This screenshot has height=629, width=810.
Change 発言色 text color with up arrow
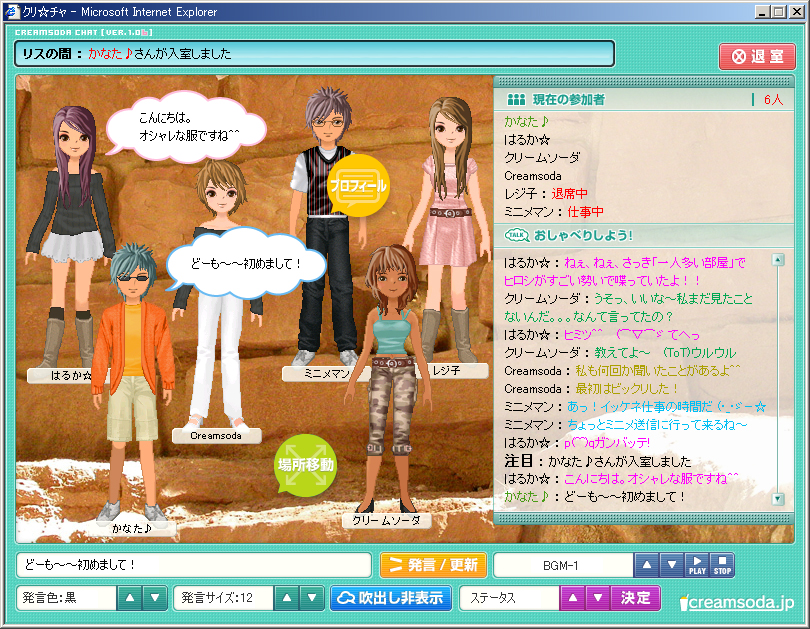[130, 599]
